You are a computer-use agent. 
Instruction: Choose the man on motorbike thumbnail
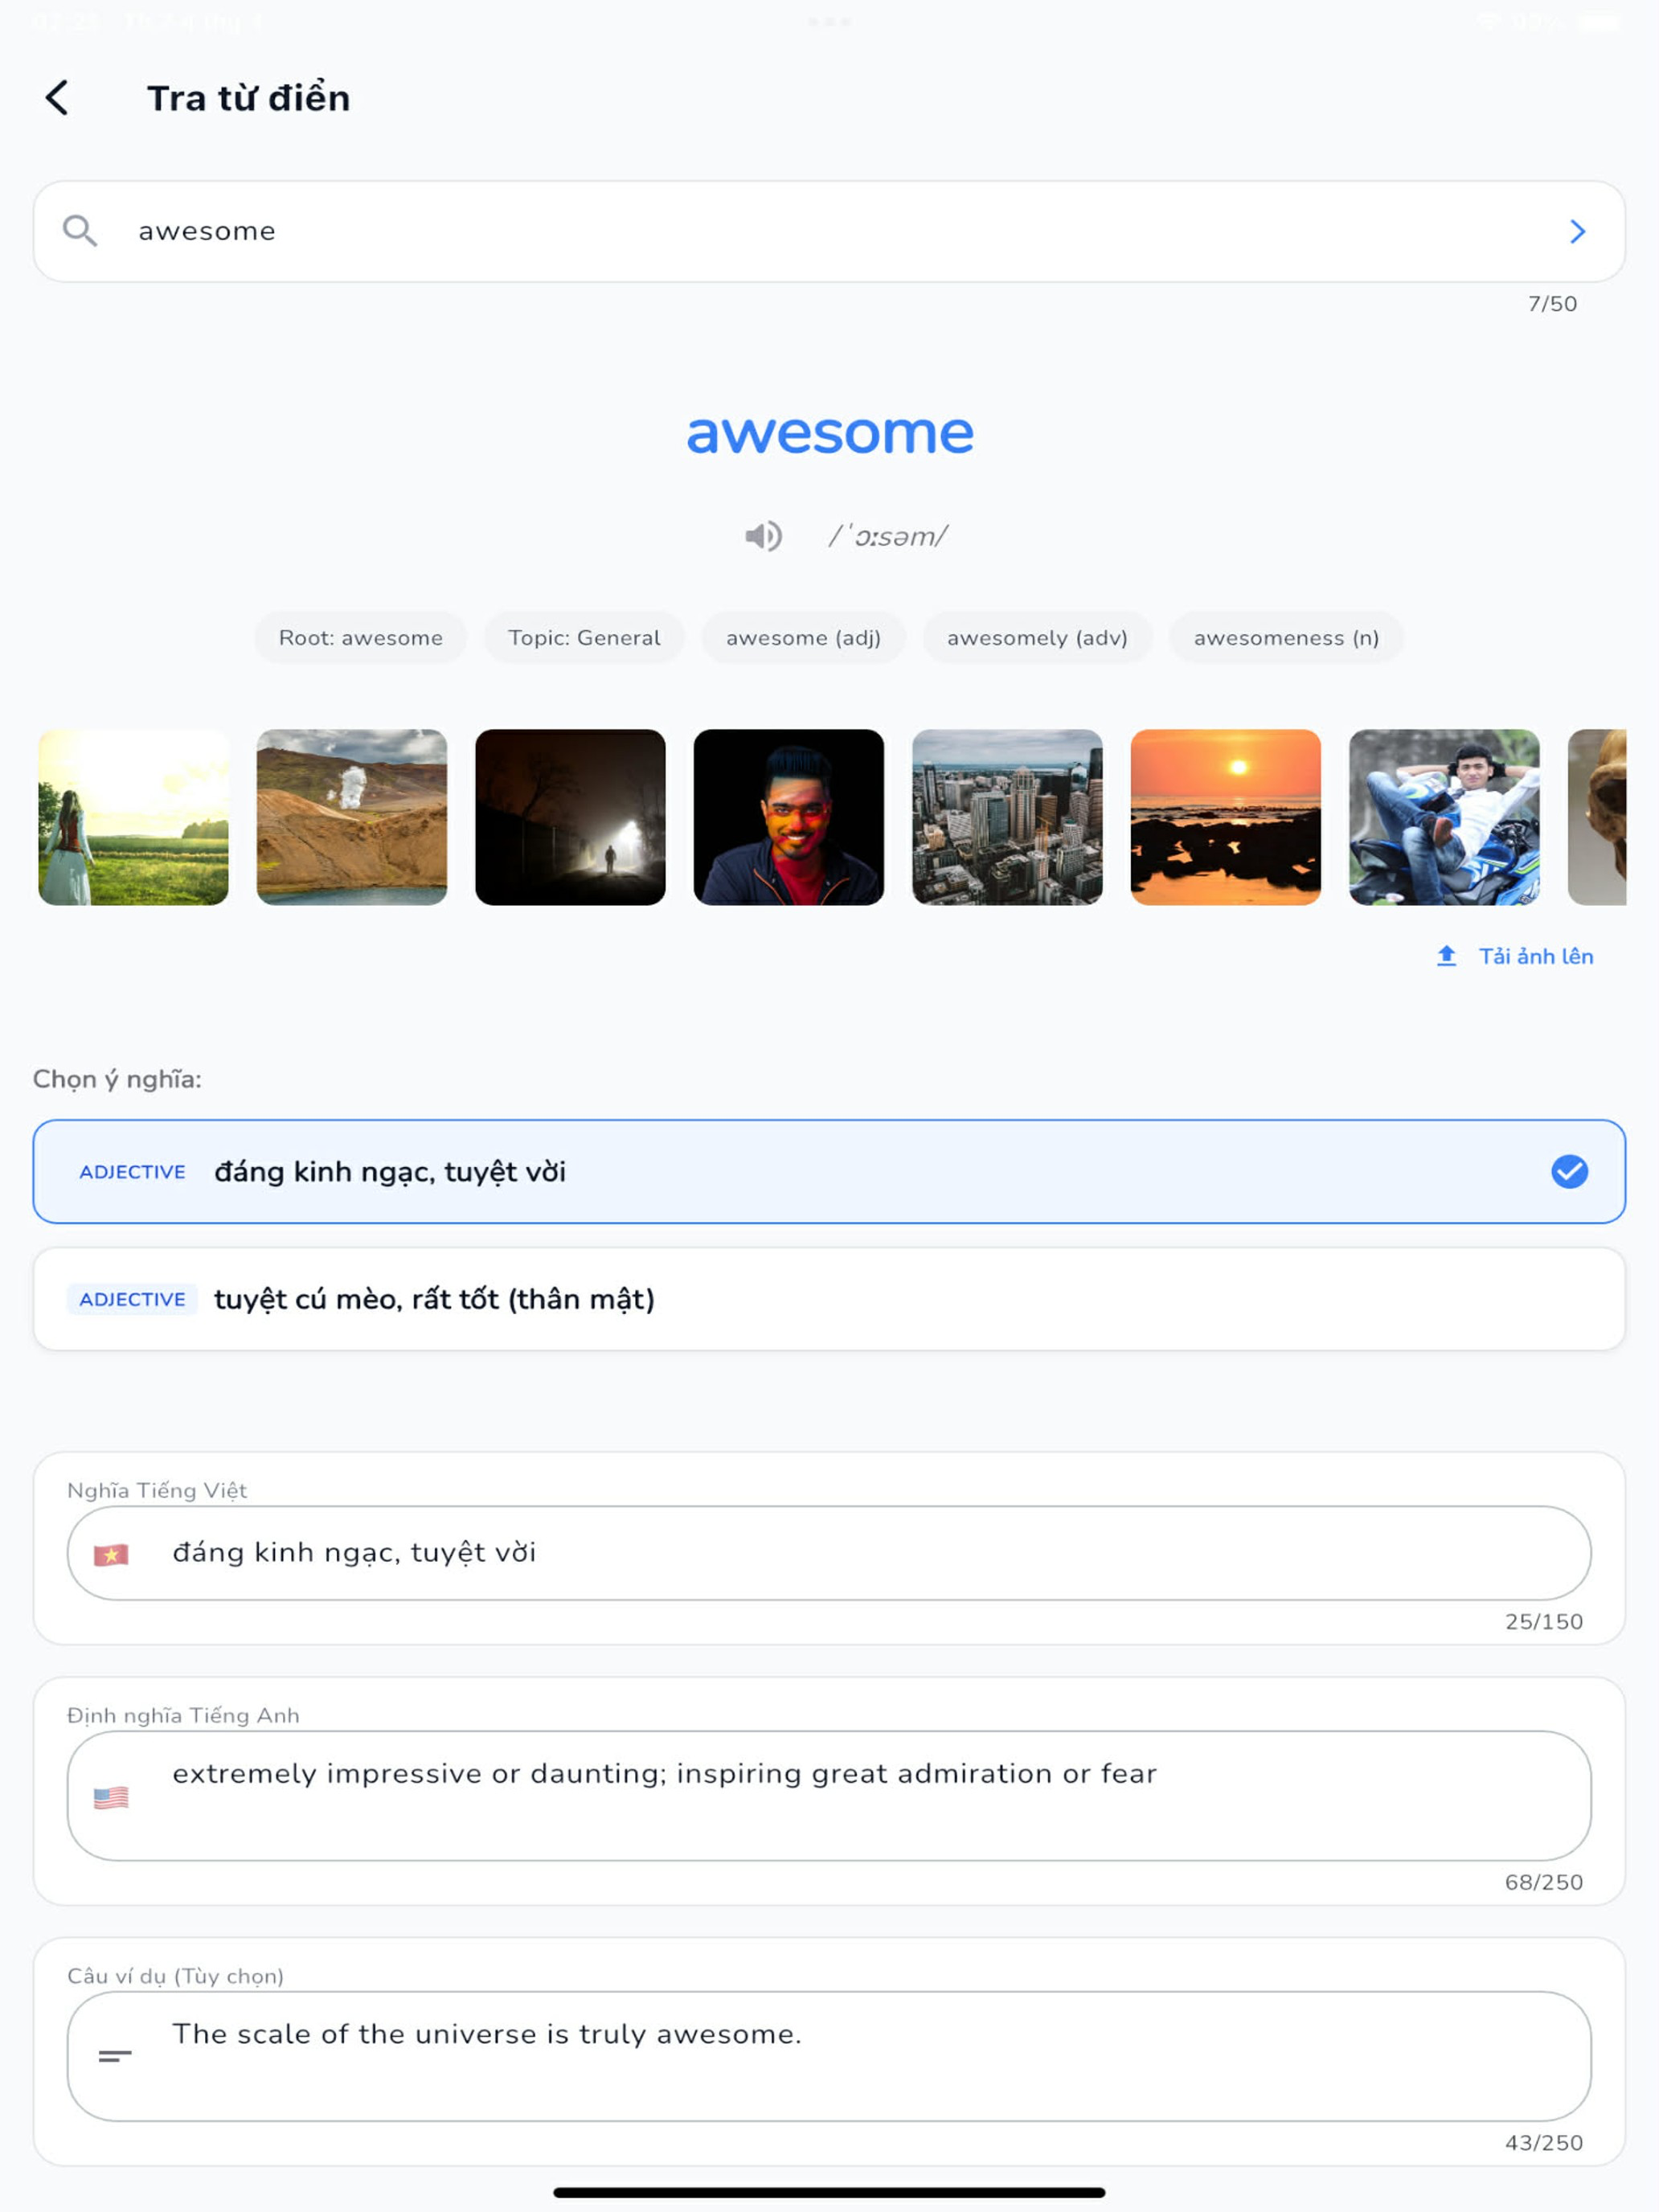tap(1444, 817)
